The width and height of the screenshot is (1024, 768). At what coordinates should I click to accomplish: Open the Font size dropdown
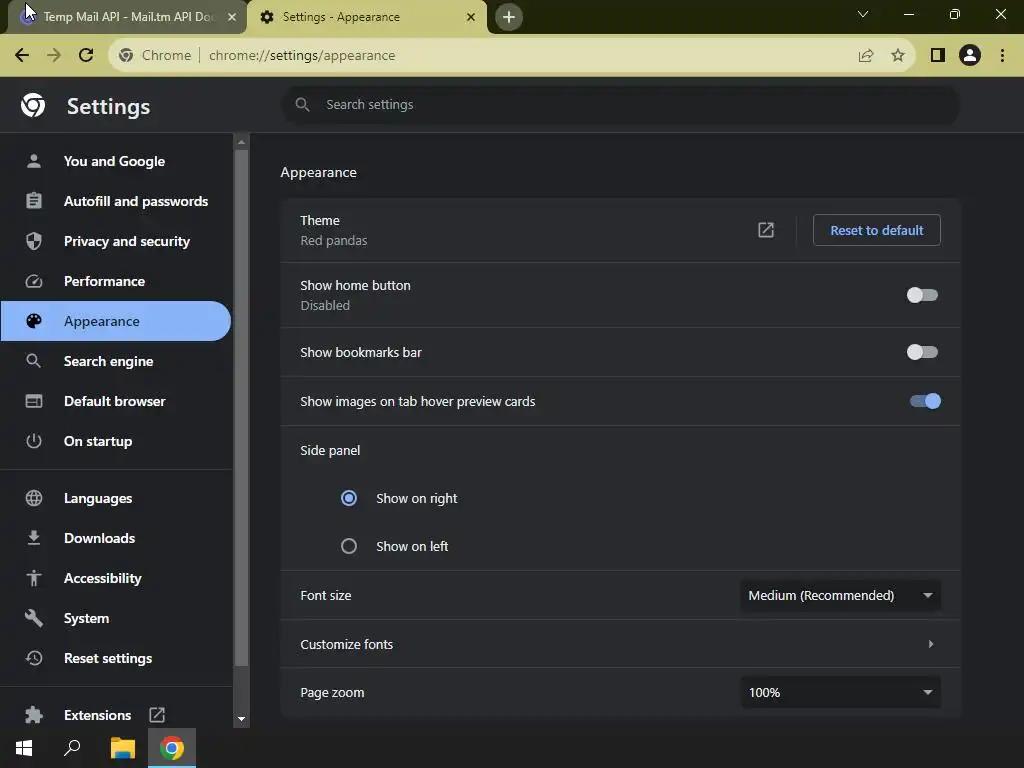(x=840, y=596)
